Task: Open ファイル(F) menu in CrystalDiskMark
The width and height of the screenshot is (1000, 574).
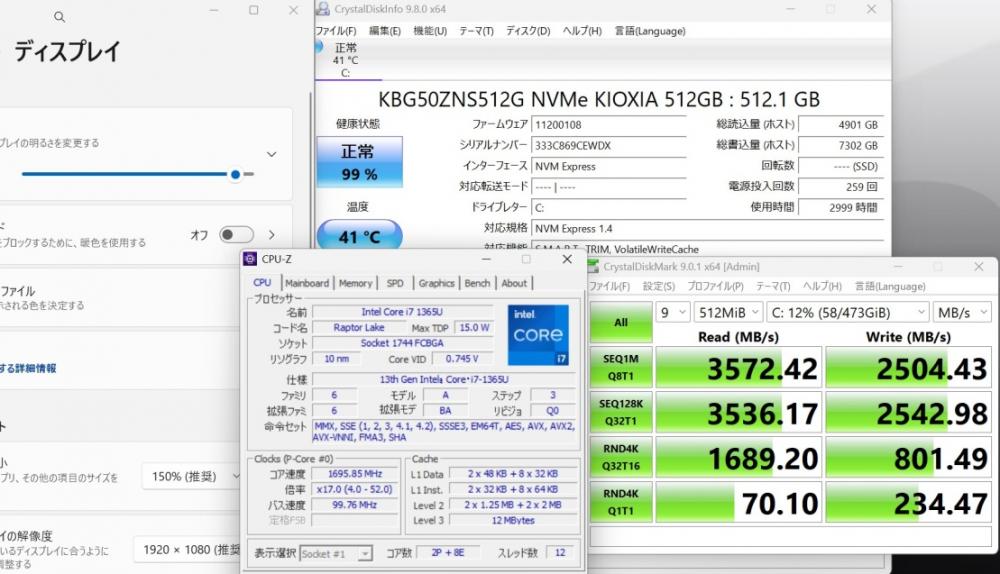Action: [609, 286]
